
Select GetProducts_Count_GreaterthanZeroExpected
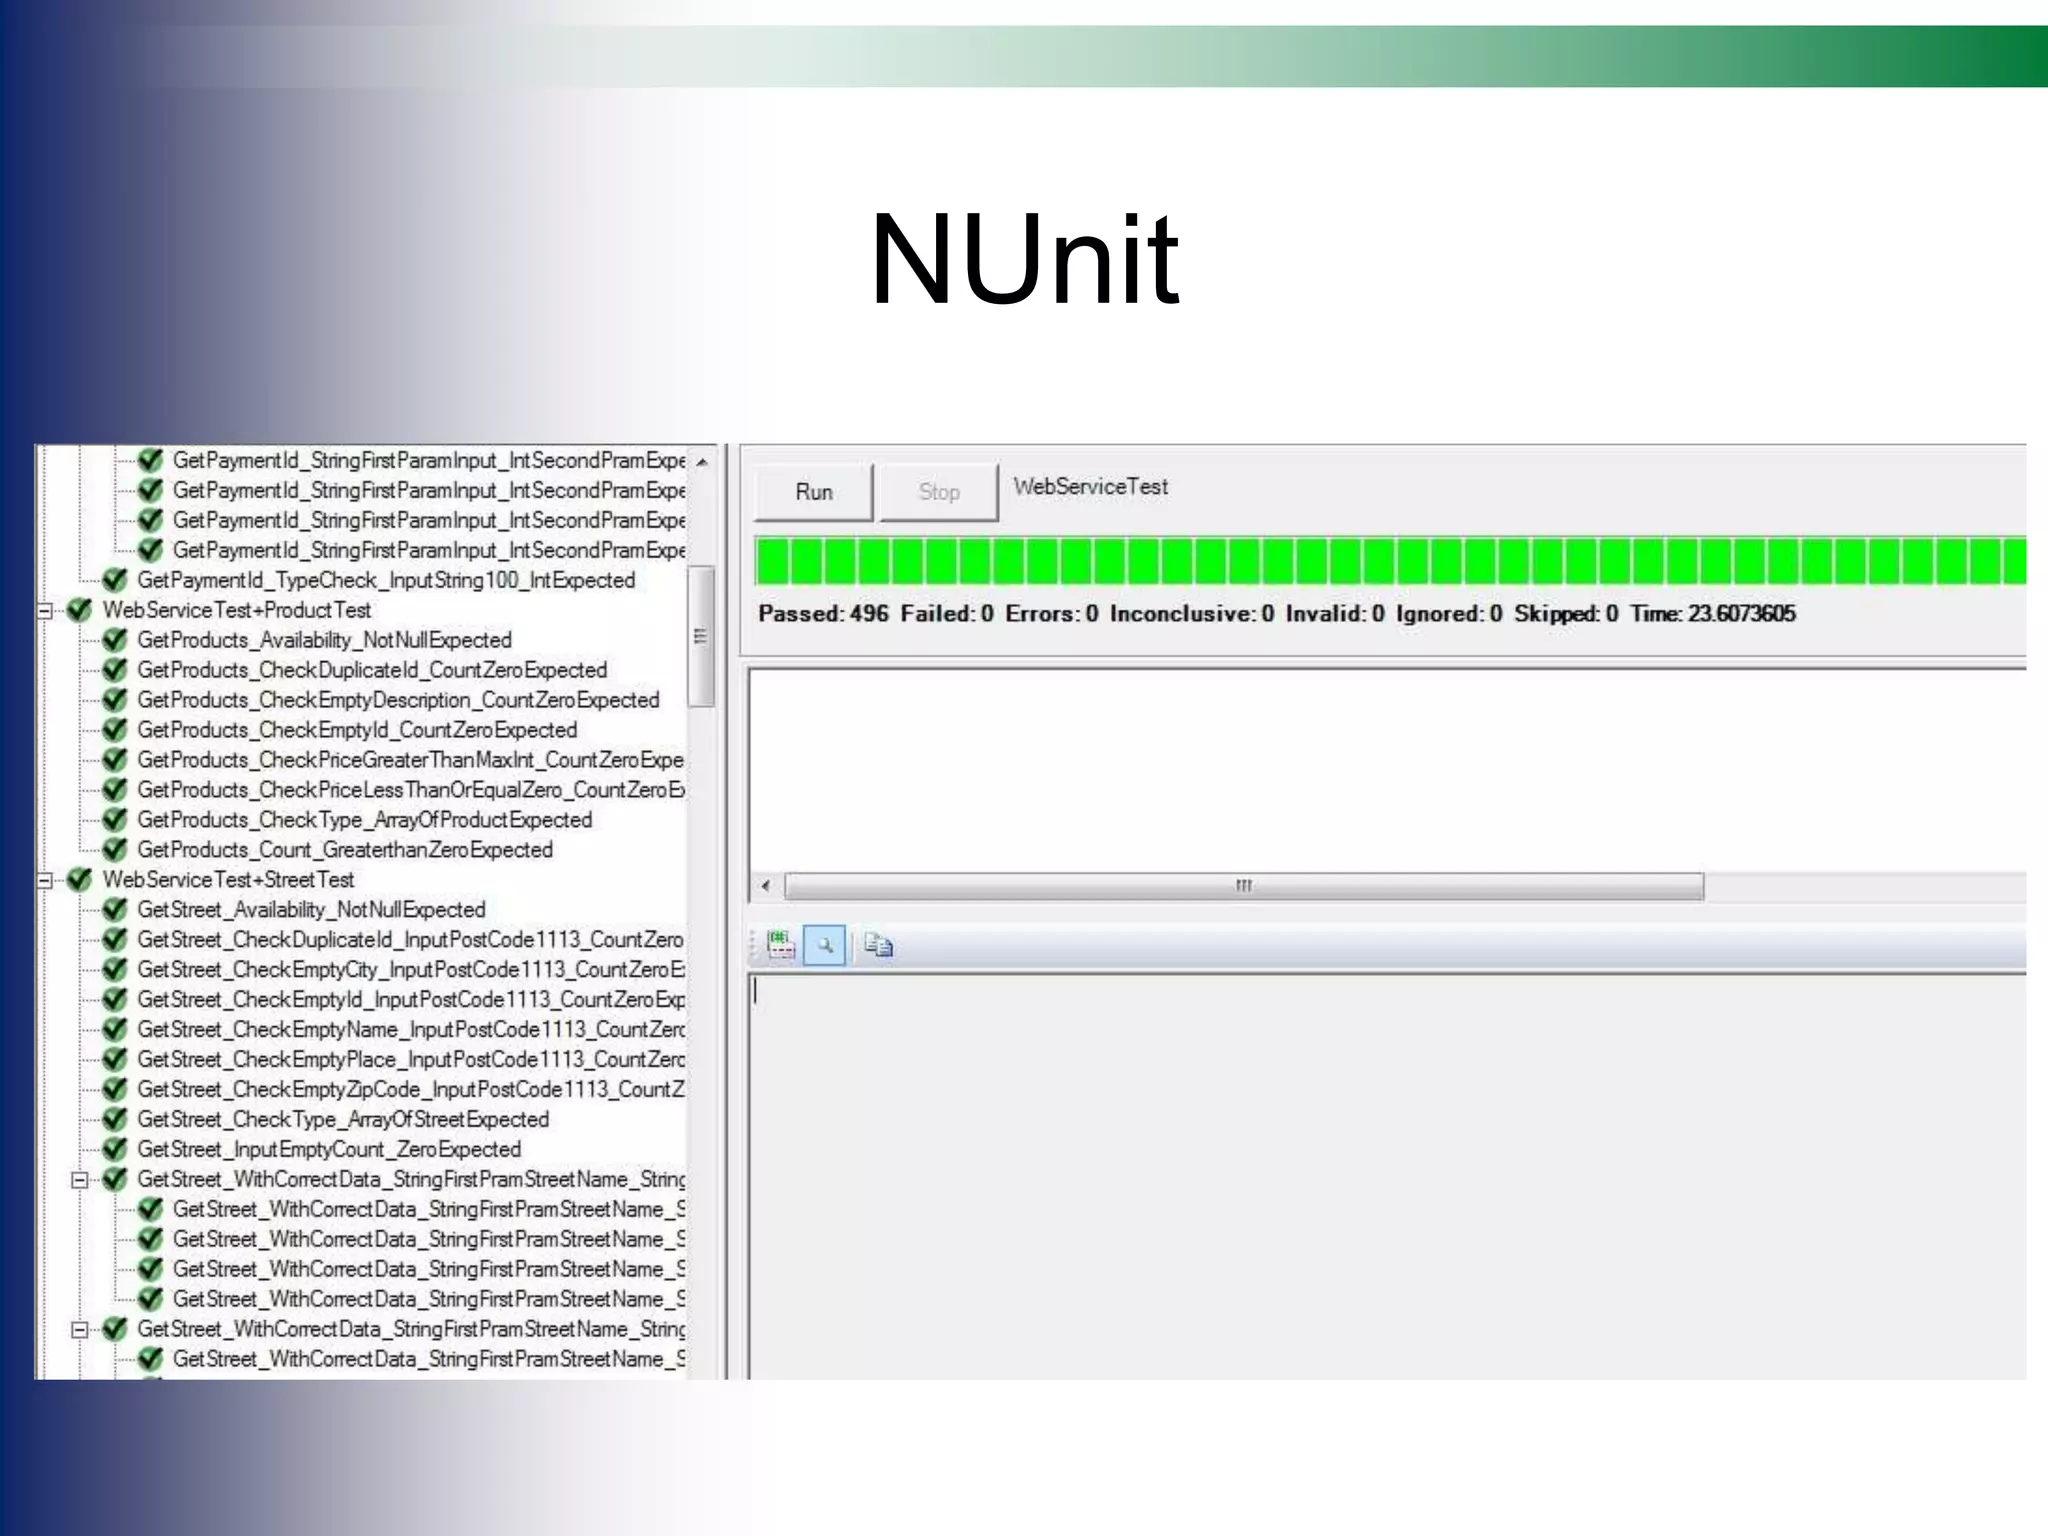point(345,851)
